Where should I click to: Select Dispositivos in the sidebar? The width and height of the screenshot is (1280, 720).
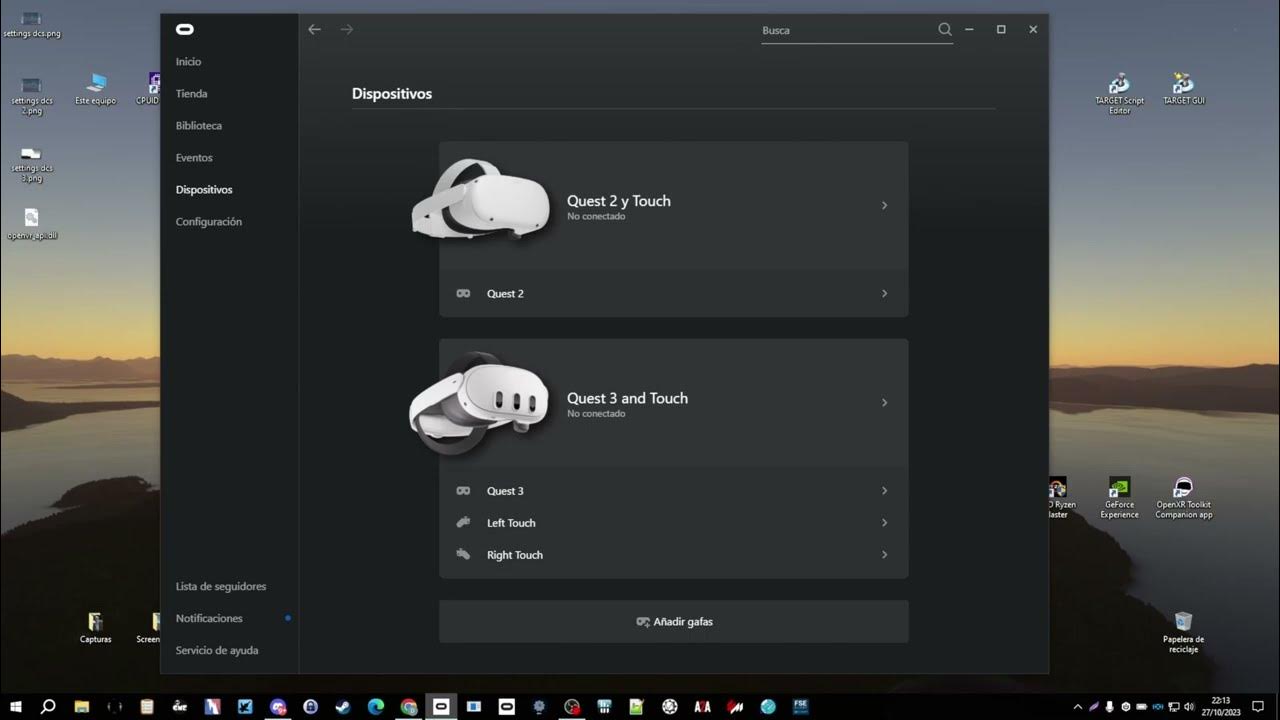204,190
